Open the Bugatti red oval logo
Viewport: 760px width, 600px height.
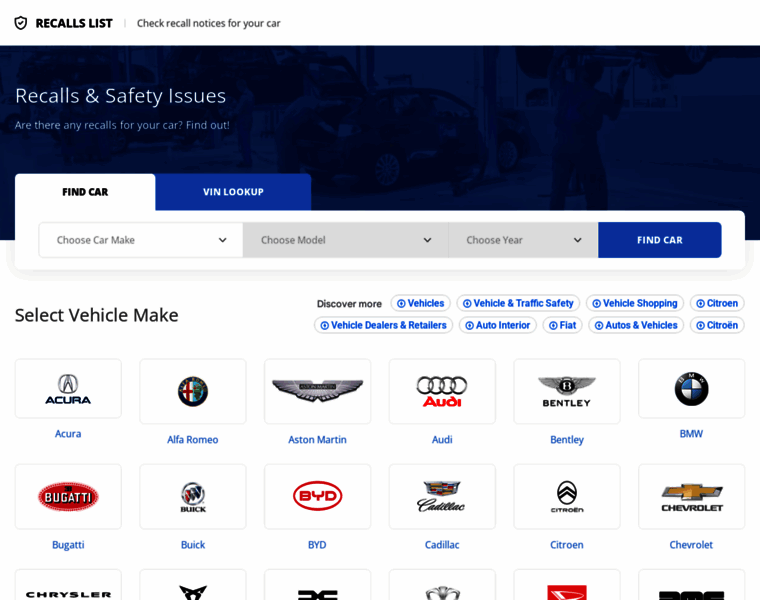click(68, 496)
